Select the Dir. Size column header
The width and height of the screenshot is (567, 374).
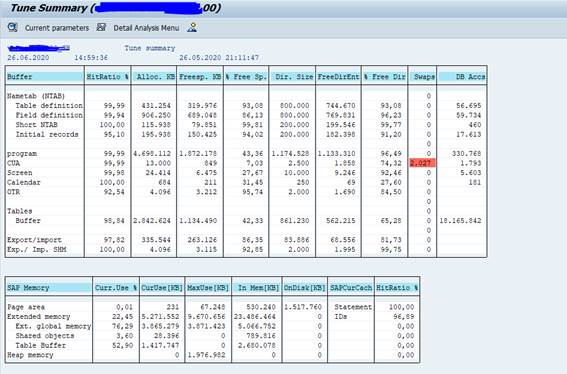tap(292, 77)
